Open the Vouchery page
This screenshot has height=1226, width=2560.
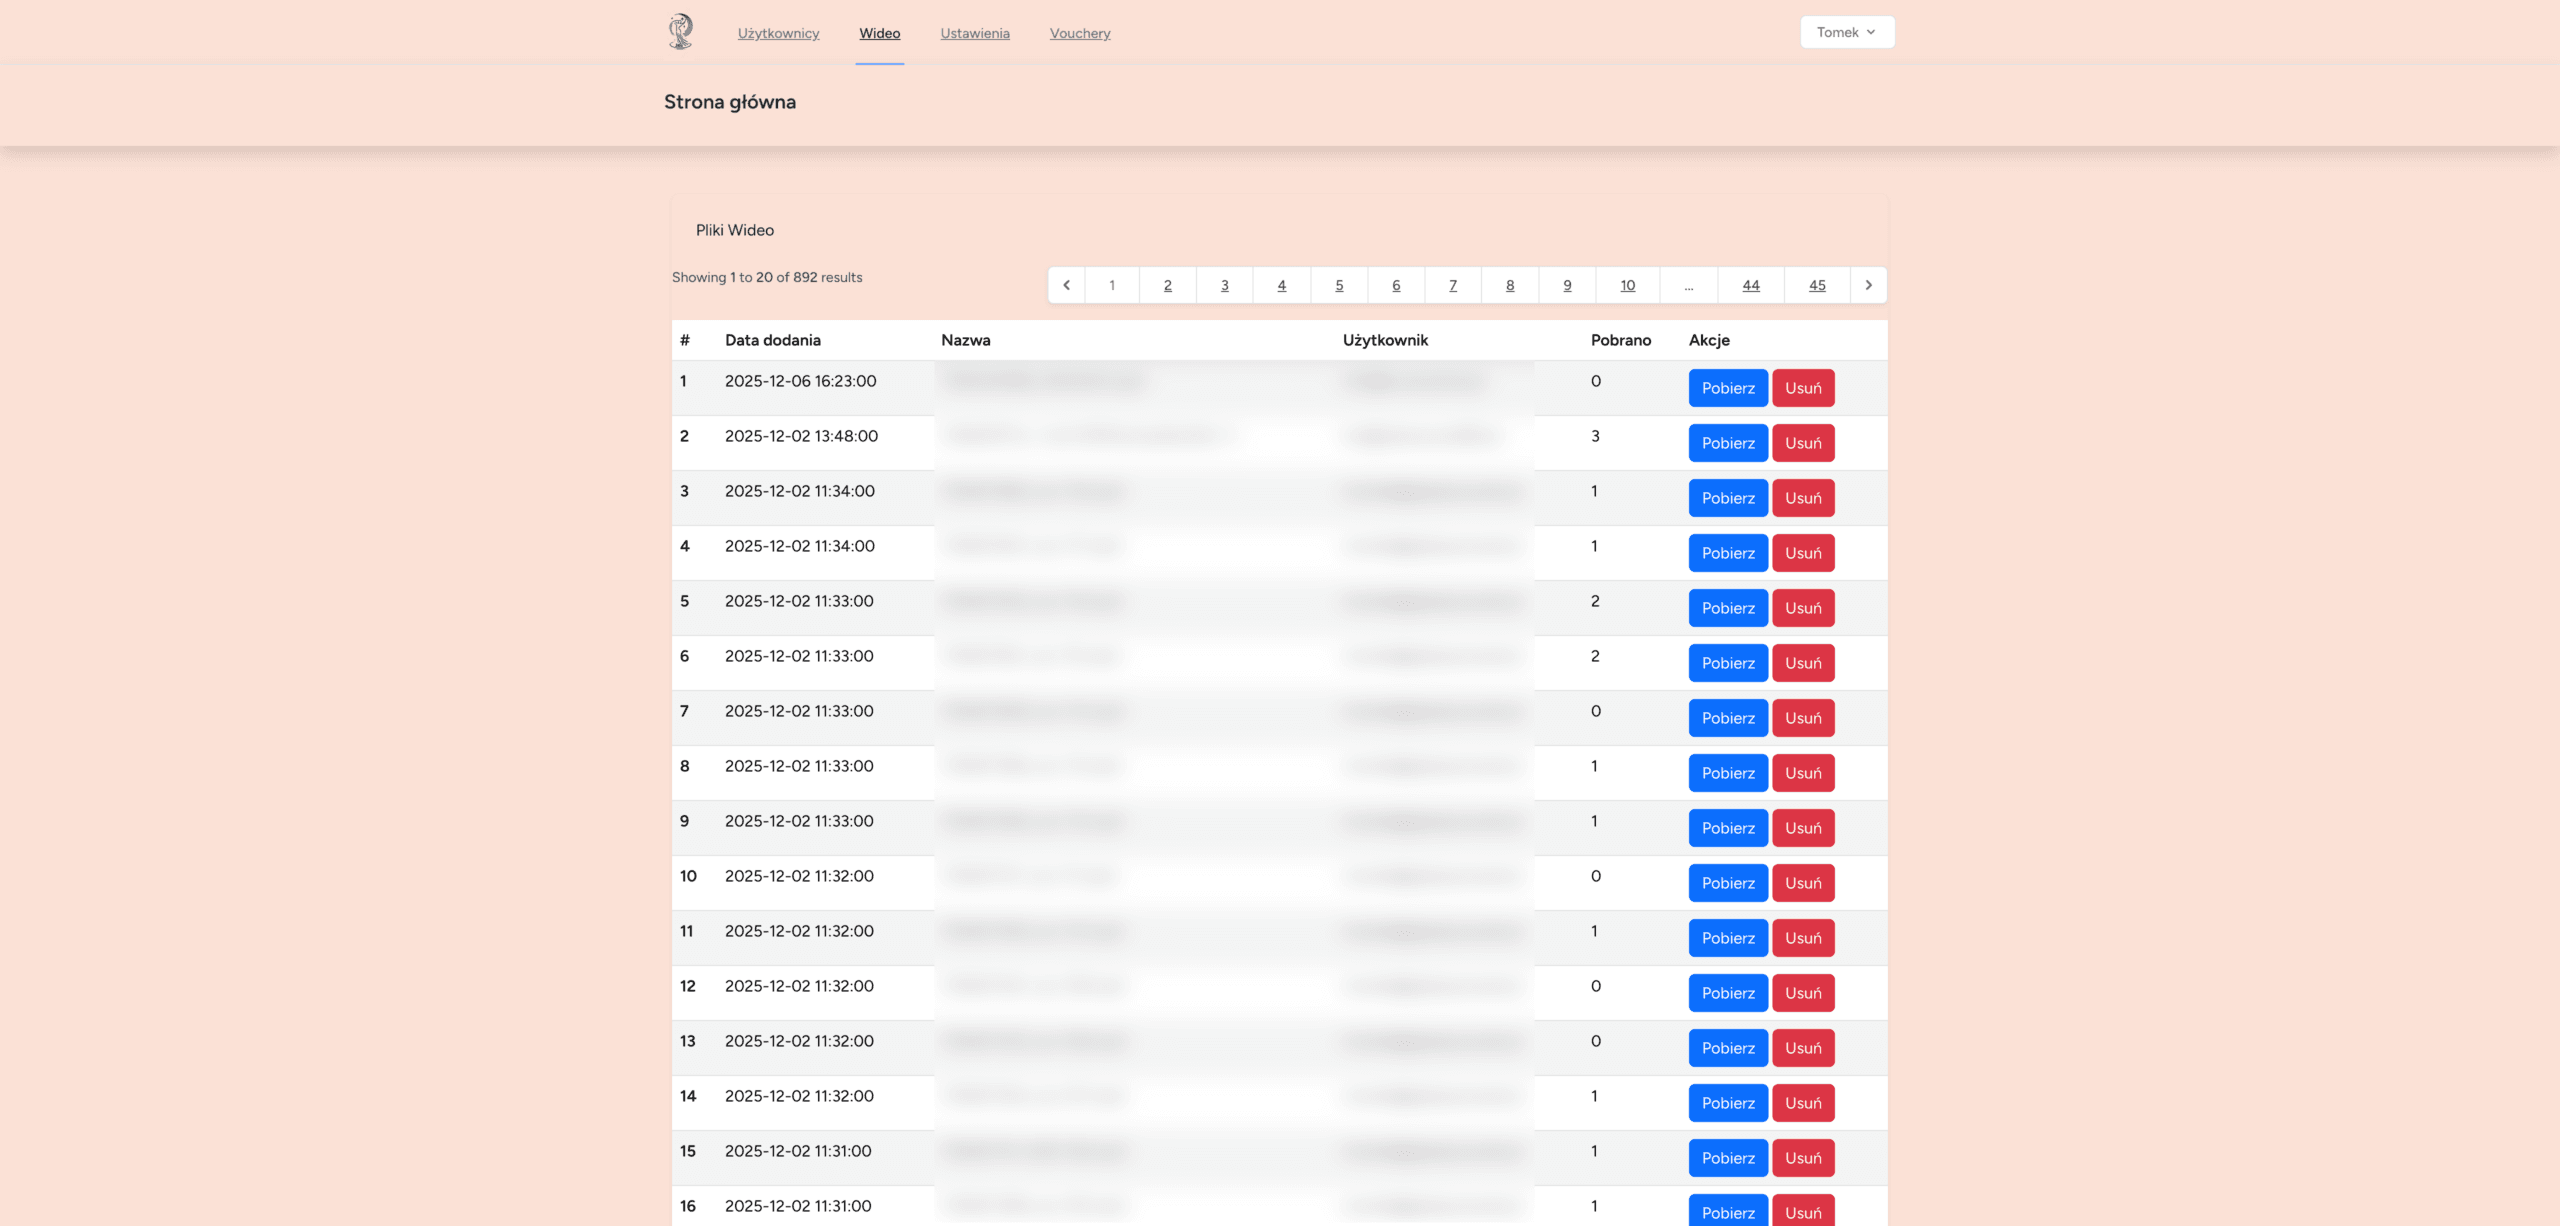[1079, 33]
